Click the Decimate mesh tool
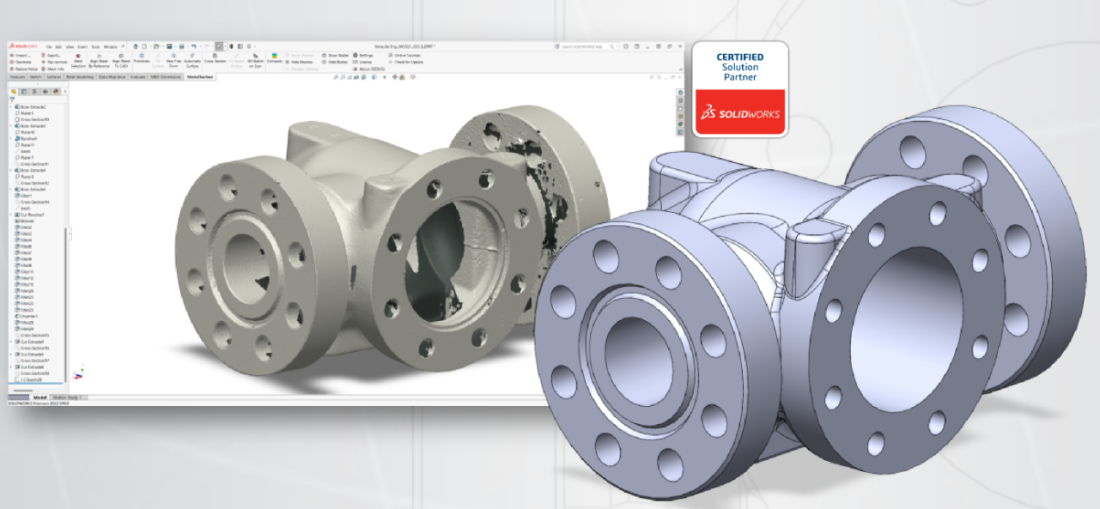 tap(21, 62)
